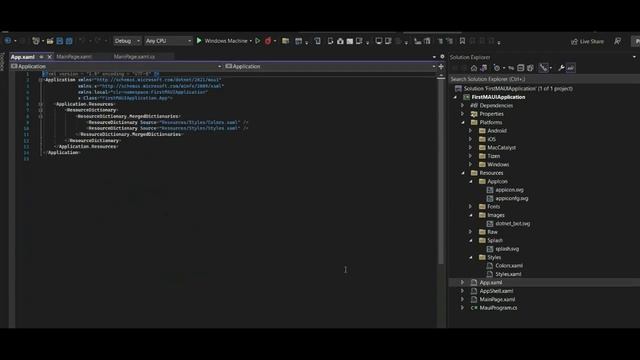Click the Save All icon in the toolbar
Viewport: 640px width, 360px height.
[x=69, y=41]
